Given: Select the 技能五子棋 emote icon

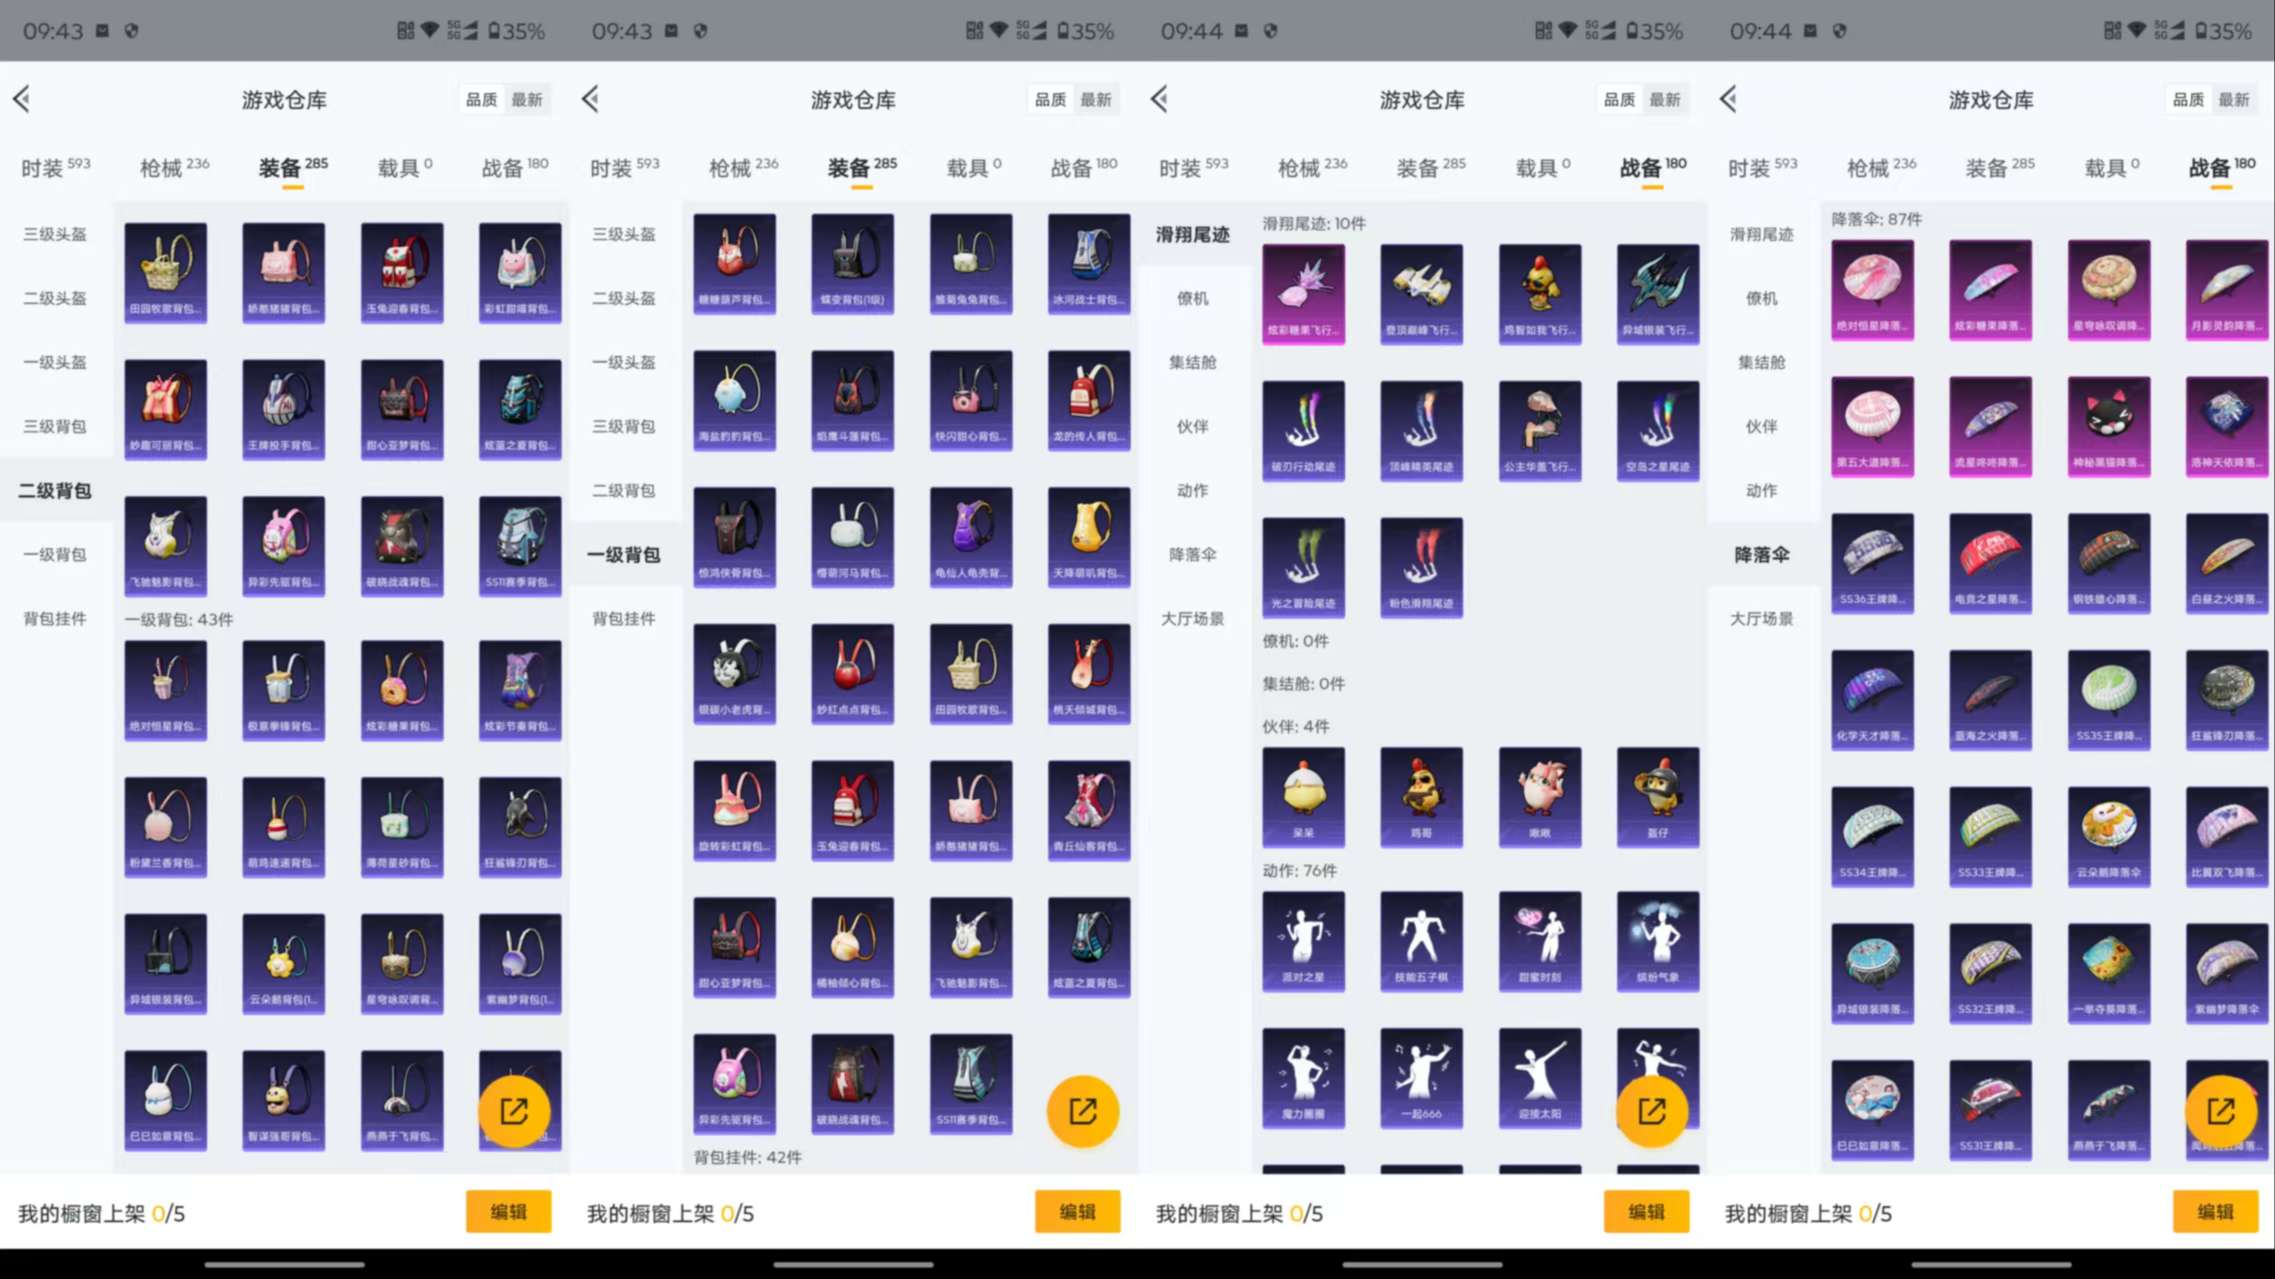Looking at the screenshot, I should tap(1421, 940).
